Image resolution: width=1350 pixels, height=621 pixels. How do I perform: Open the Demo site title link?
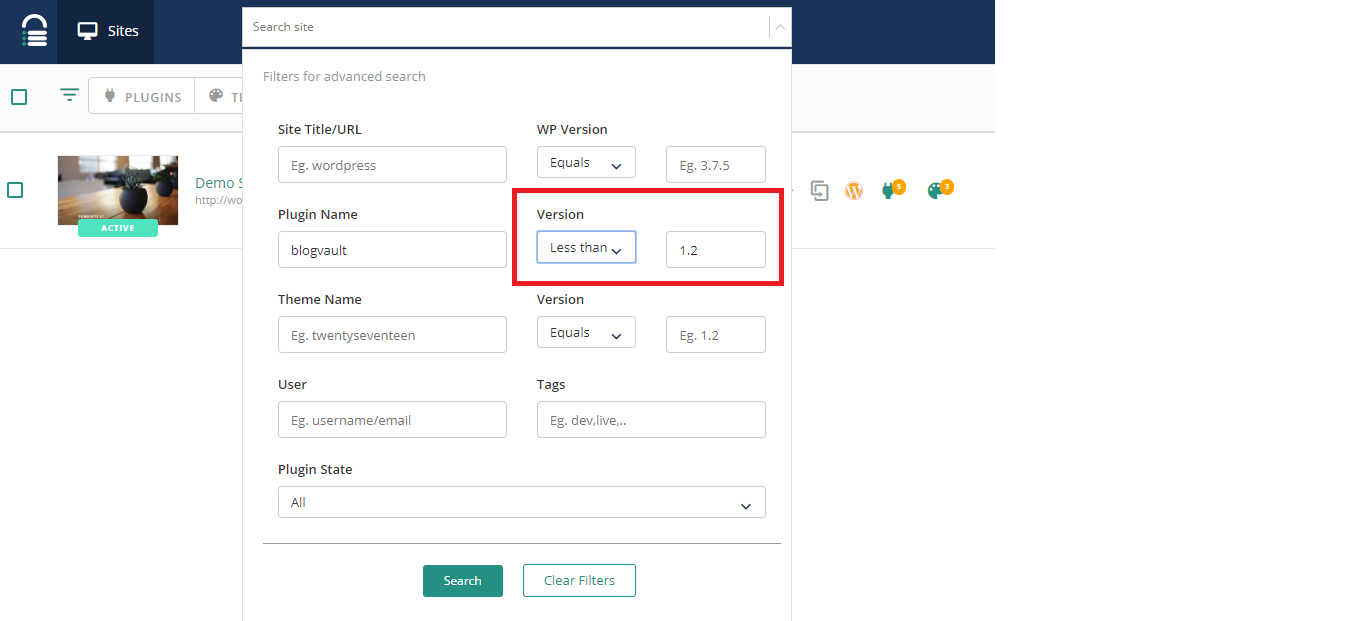[217, 183]
